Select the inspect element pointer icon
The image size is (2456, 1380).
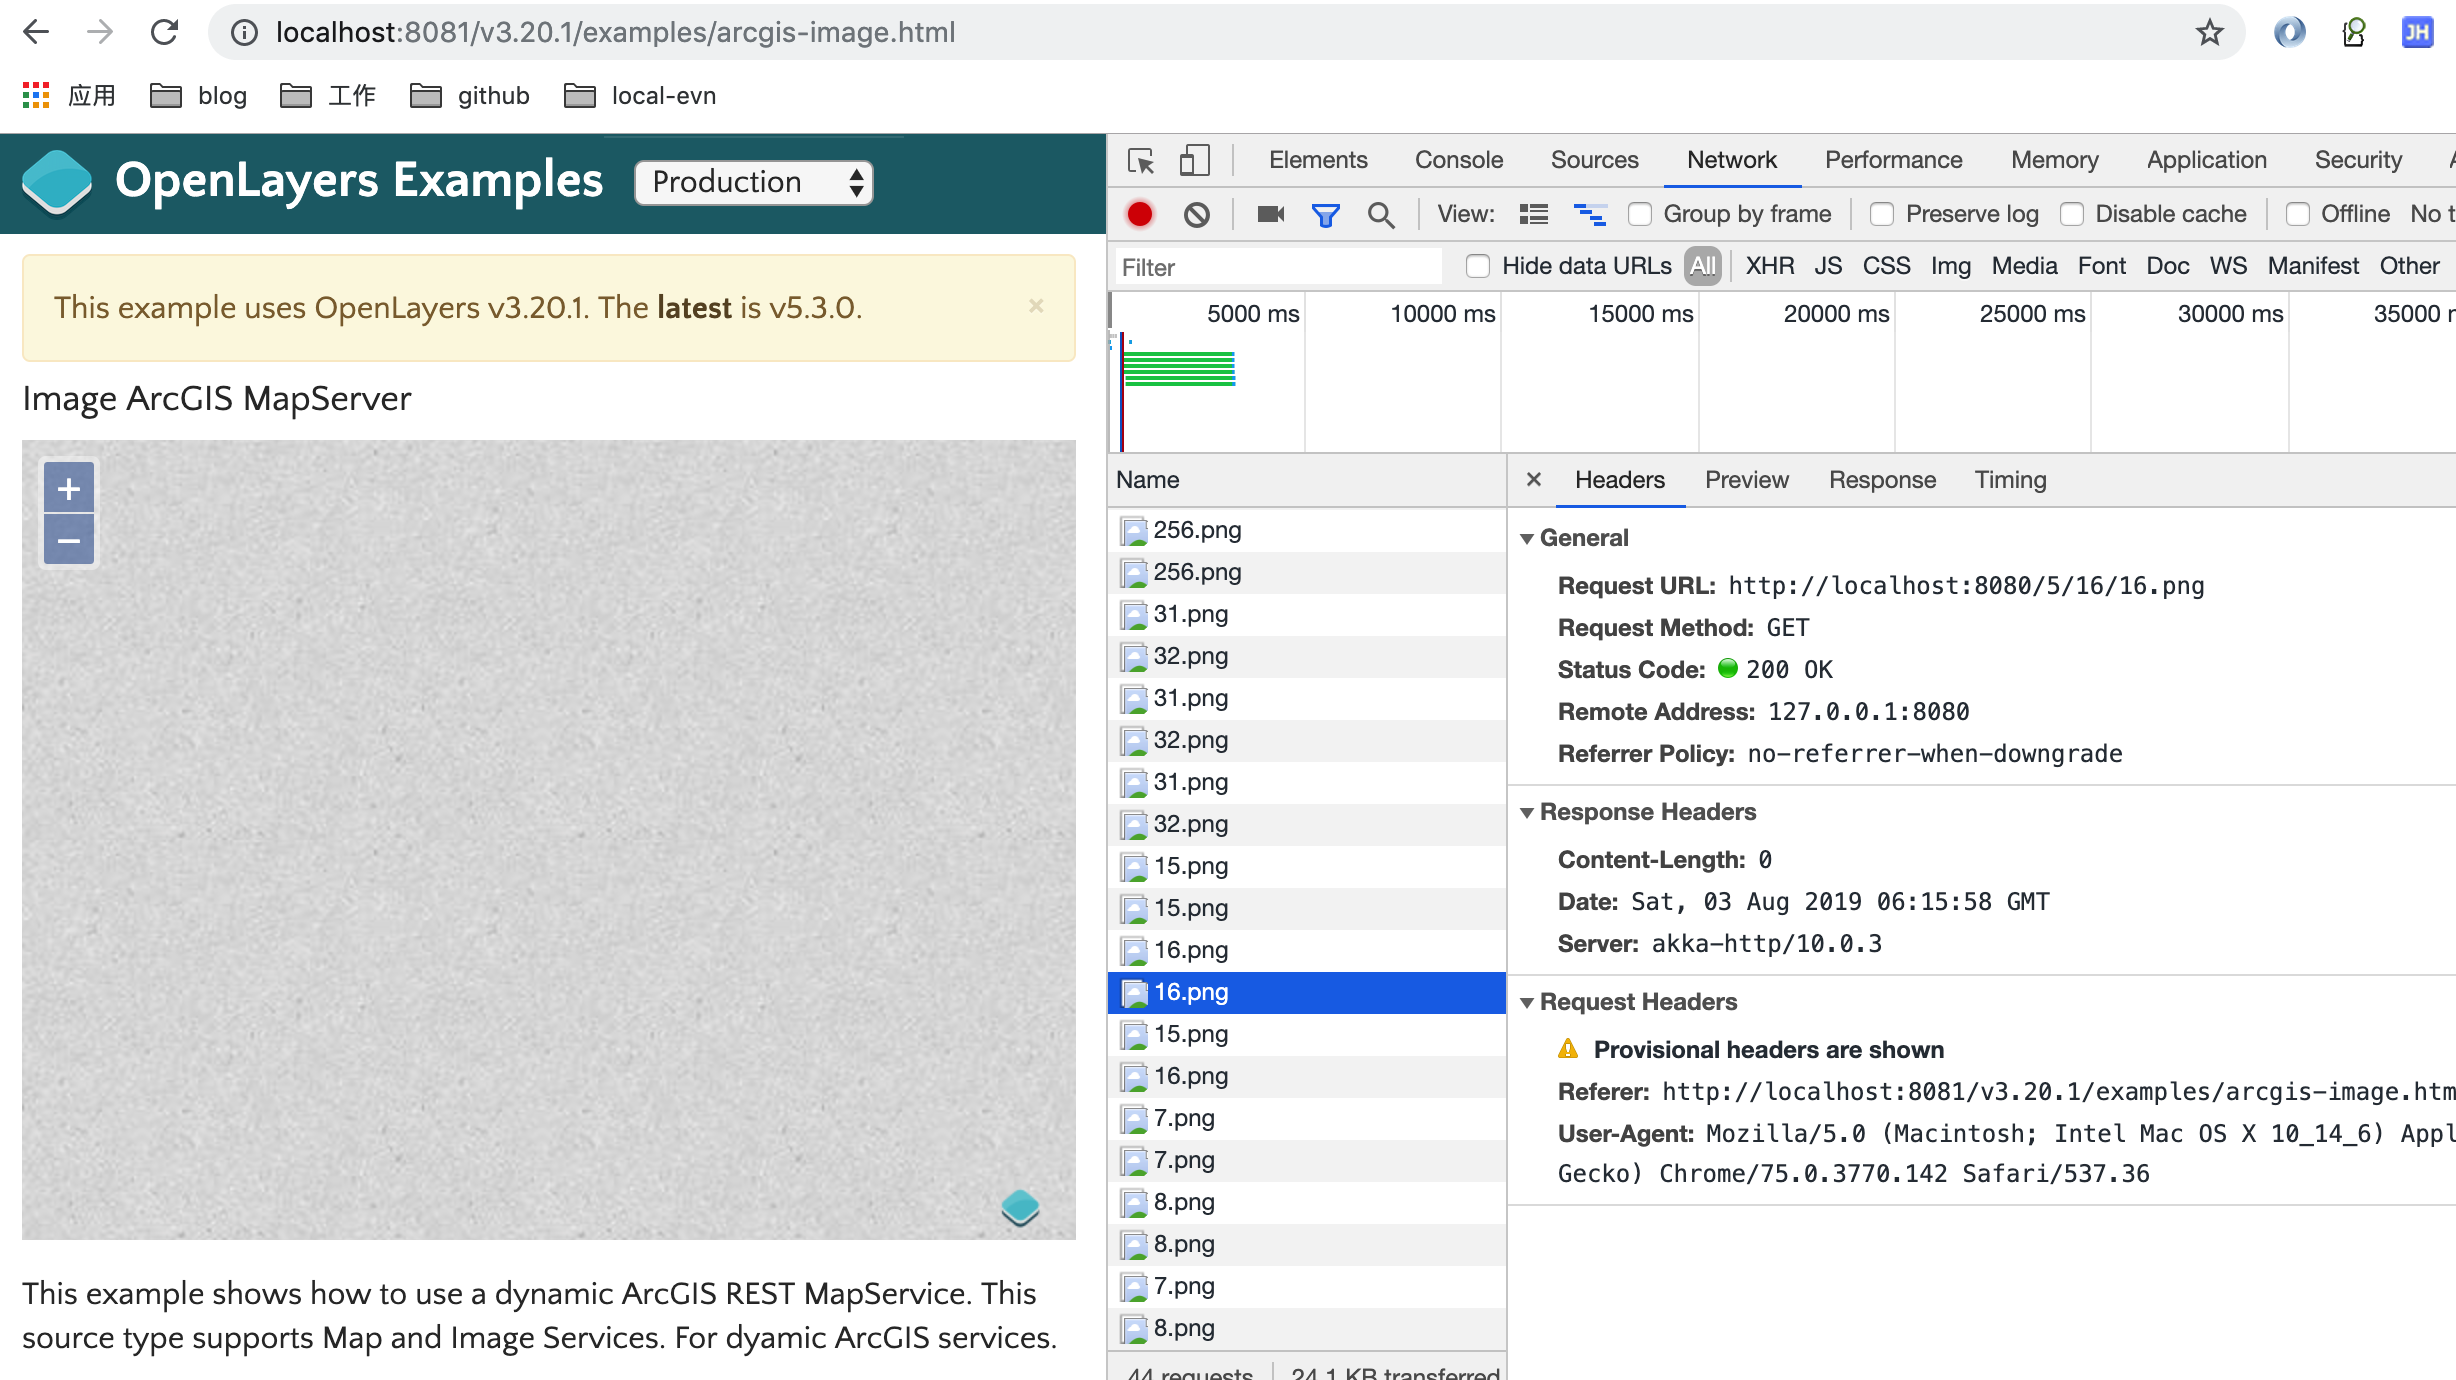click(x=1141, y=160)
